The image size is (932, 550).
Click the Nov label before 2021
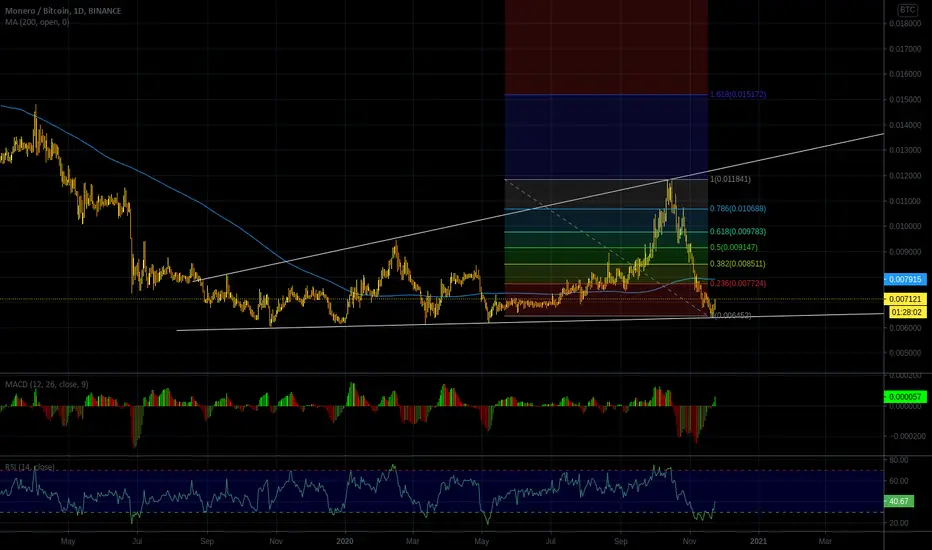689,541
